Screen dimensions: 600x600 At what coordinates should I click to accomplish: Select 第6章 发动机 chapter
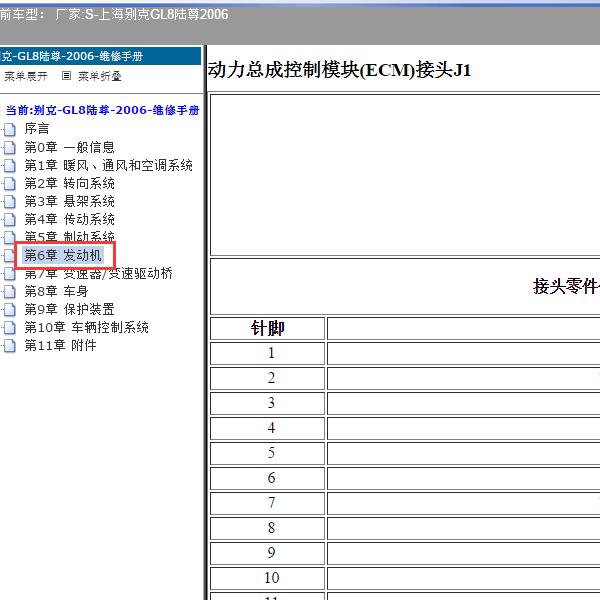pos(63,255)
